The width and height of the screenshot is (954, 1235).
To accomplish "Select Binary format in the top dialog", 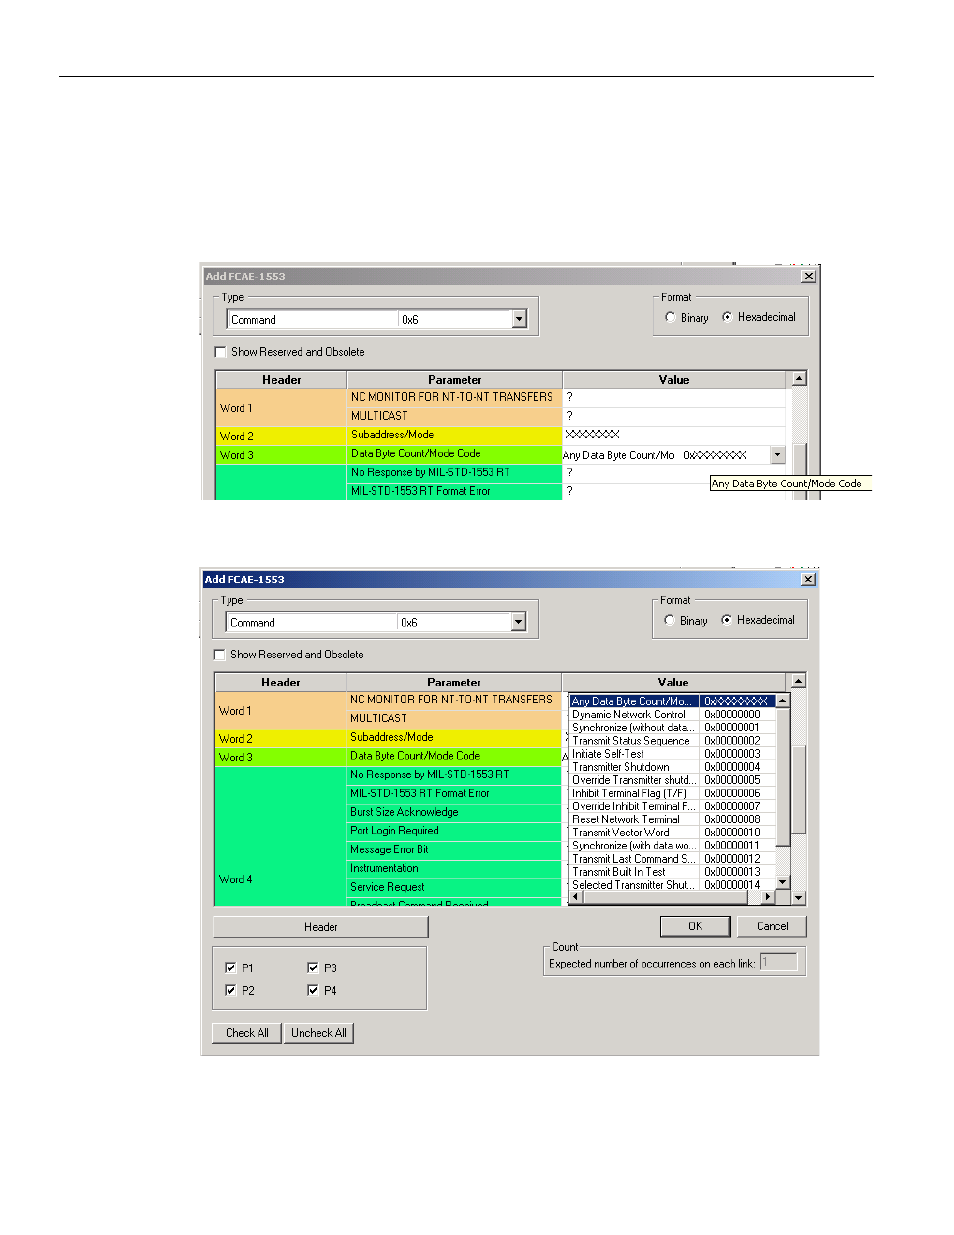I will pos(670,317).
